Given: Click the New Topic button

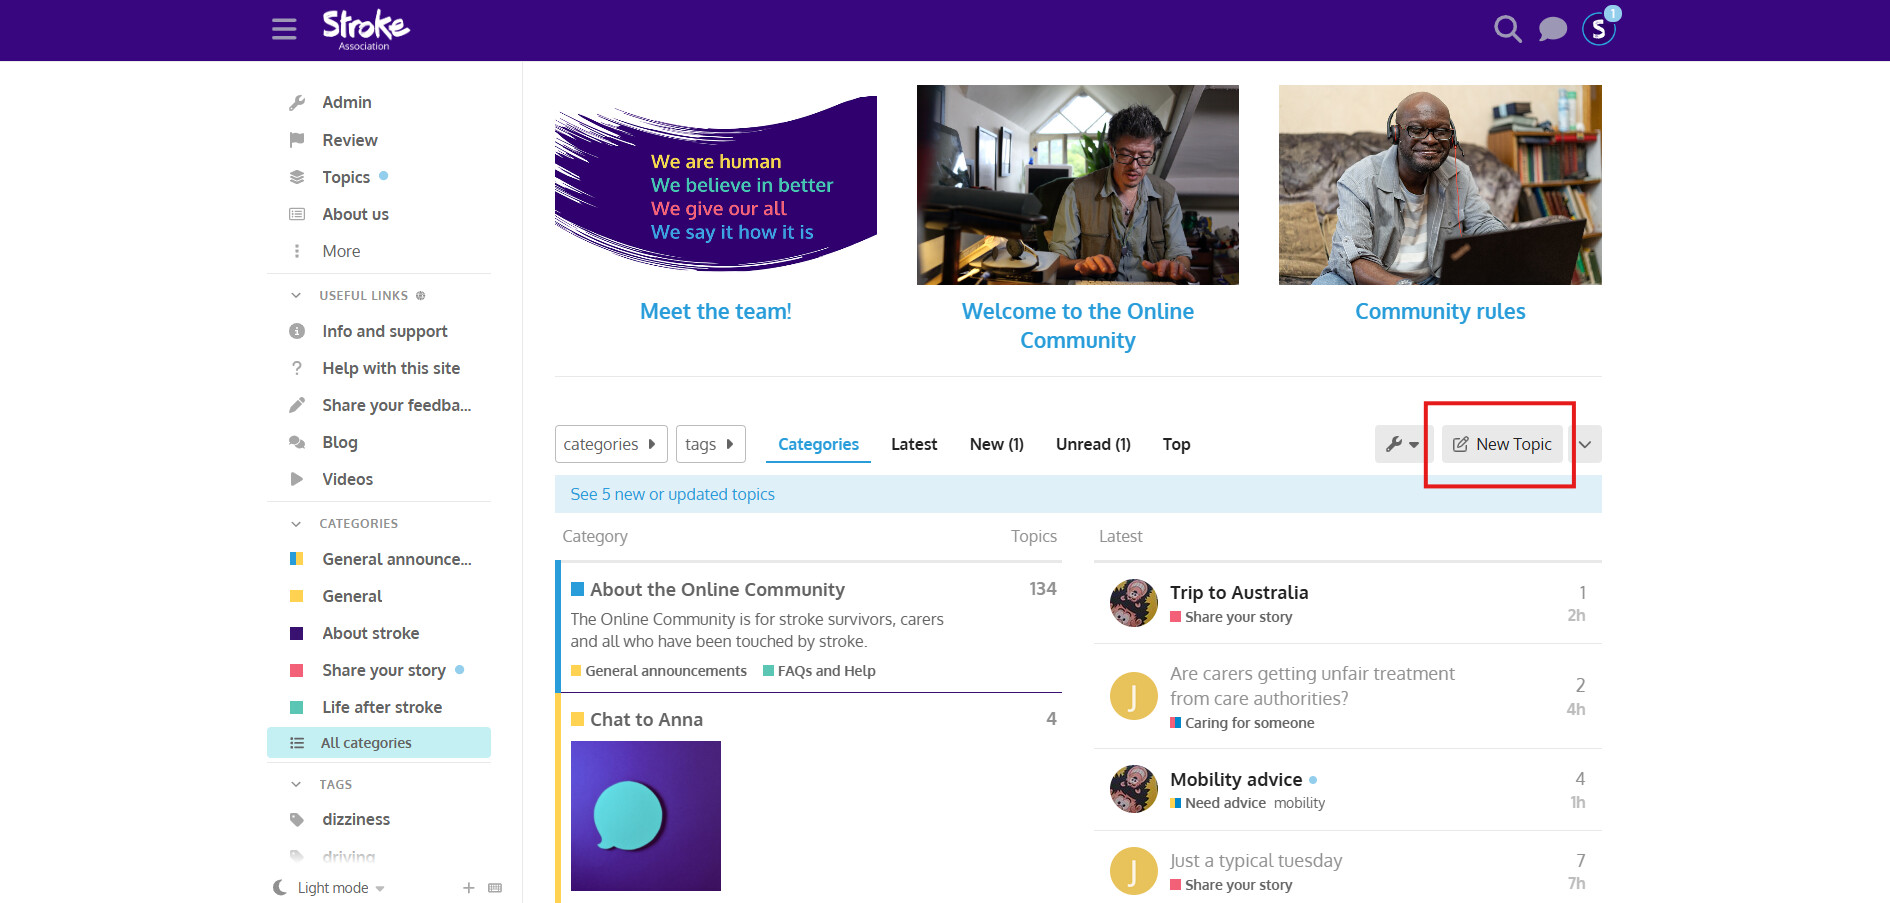Looking at the screenshot, I should 1502,444.
